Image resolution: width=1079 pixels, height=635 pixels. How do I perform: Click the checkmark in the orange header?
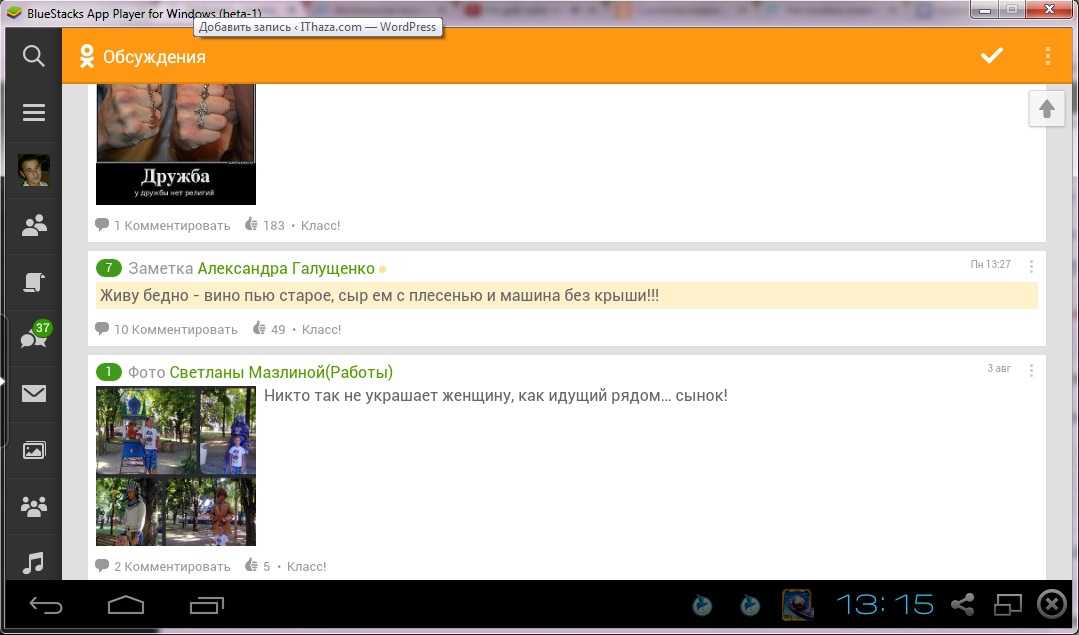click(991, 56)
